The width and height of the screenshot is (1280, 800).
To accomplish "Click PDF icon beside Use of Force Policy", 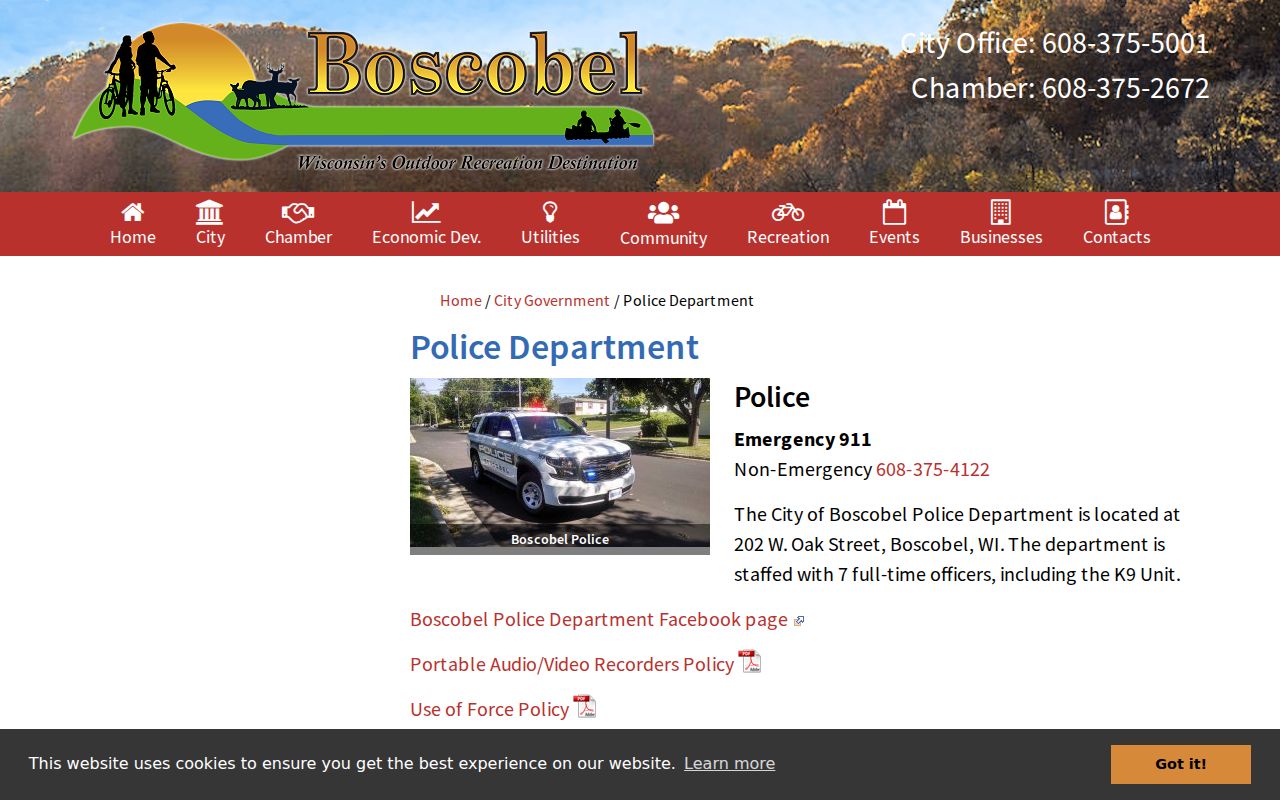I will pos(585,707).
